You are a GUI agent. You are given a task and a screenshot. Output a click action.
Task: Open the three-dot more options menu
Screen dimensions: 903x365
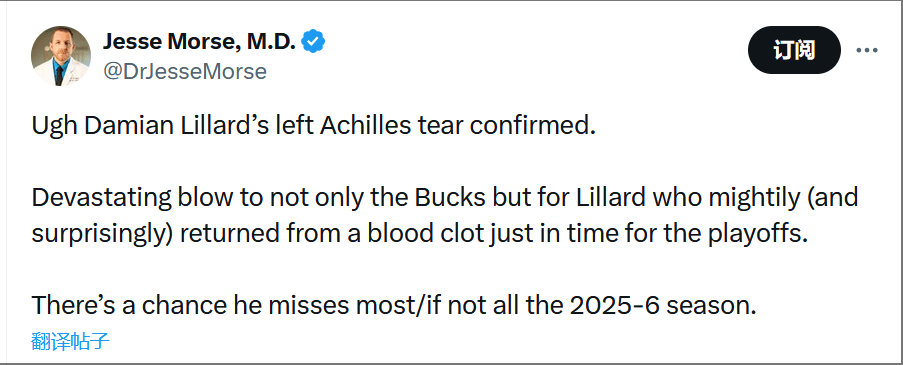tap(866, 50)
